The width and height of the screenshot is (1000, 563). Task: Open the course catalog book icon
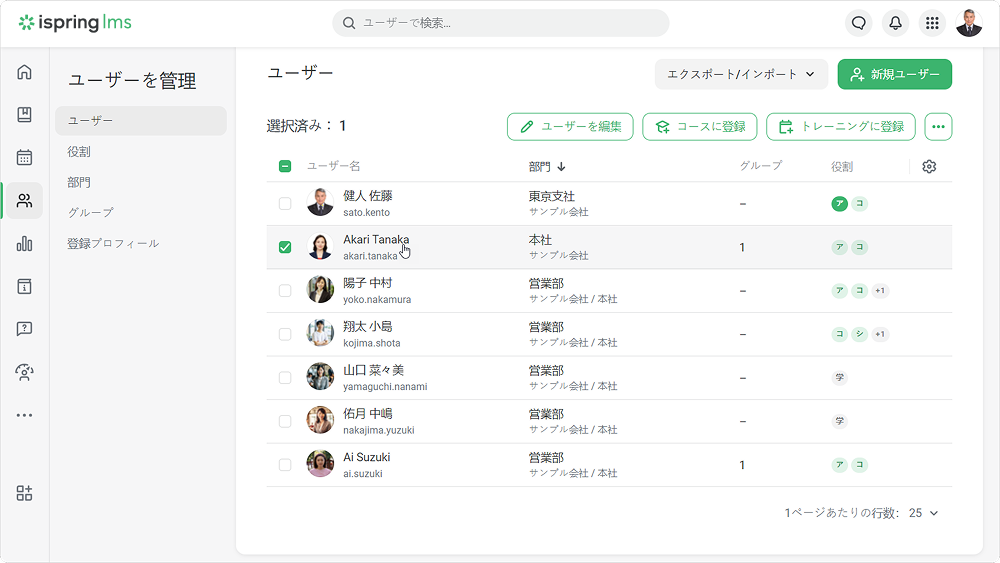point(24,115)
